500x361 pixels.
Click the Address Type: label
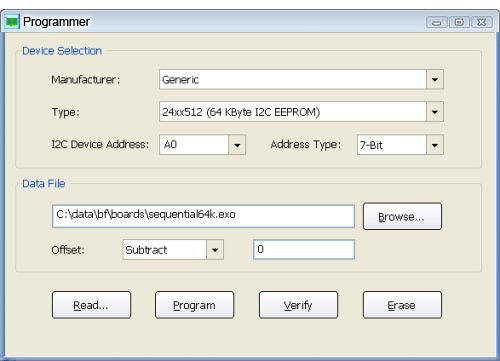click(x=306, y=145)
